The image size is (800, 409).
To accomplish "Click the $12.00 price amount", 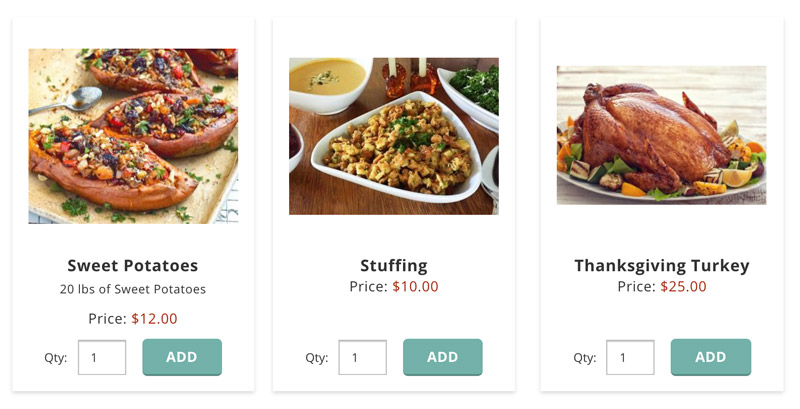I will (x=154, y=319).
